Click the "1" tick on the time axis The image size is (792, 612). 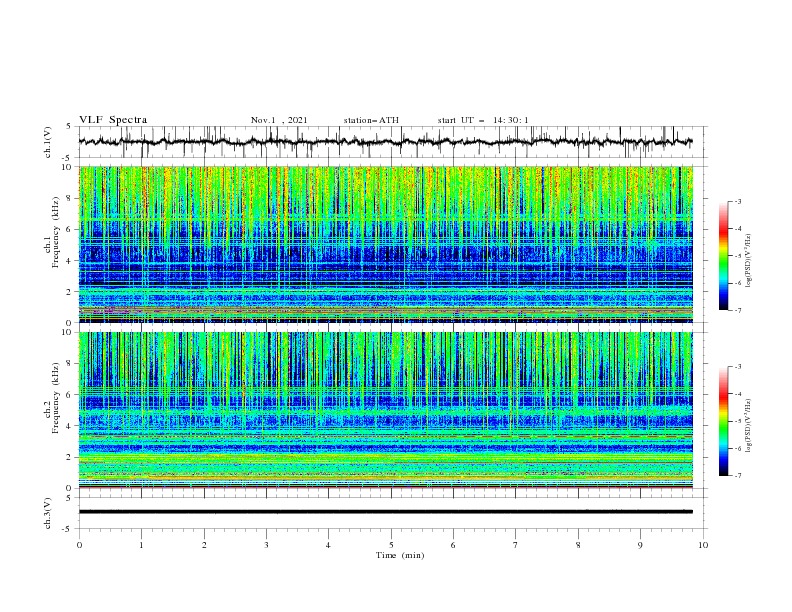pyautogui.click(x=141, y=545)
